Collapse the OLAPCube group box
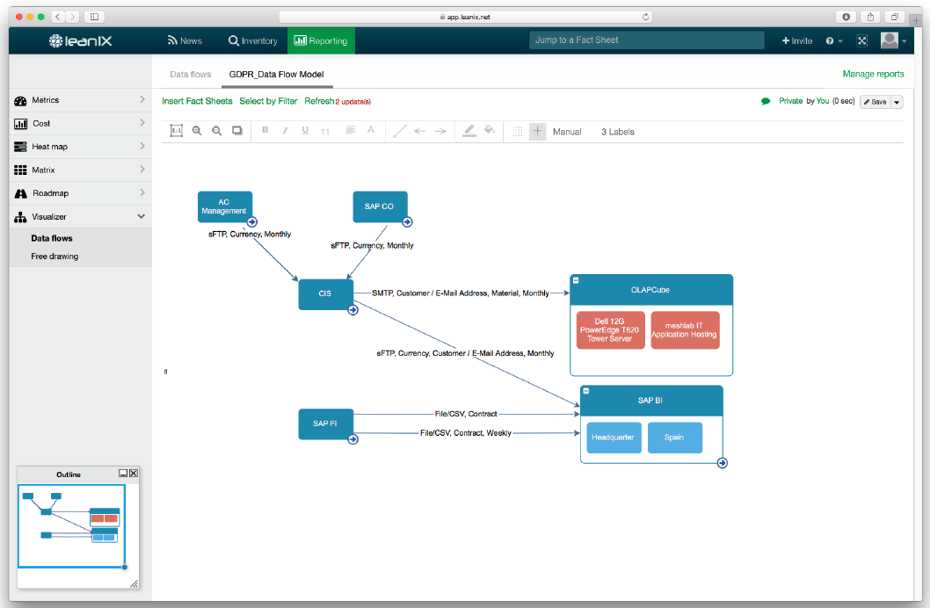The image size is (930, 608). (576, 281)
